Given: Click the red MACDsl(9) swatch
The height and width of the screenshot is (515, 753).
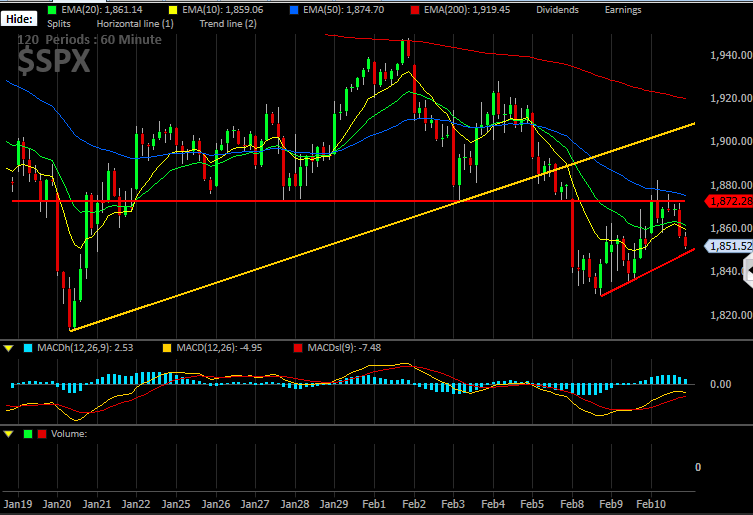Looking at the screenshot, I should [298, 348].
